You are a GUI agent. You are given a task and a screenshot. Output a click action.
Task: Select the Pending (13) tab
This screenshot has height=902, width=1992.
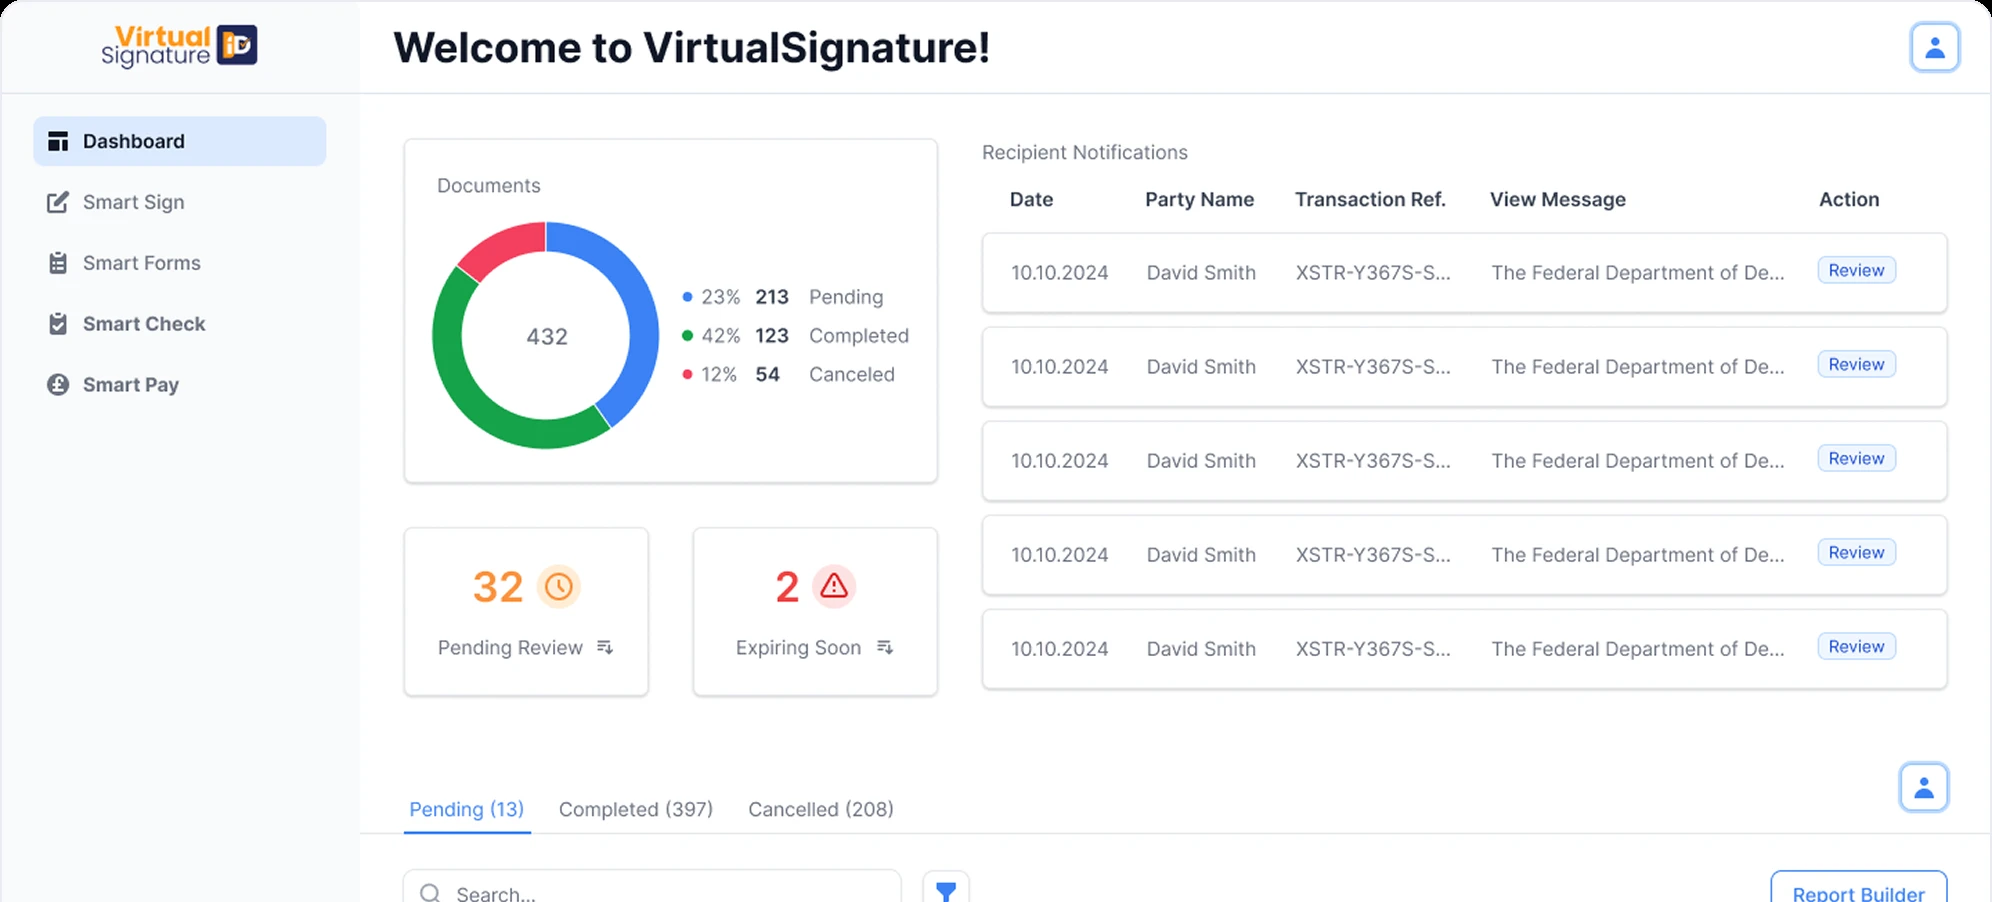pyautogui.click(x=466, y=809)
